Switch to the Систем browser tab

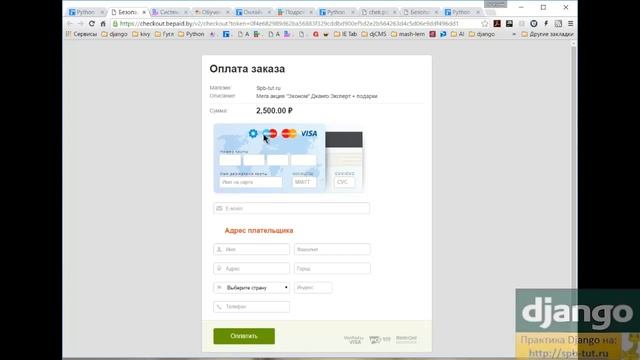tap(169, 12)
